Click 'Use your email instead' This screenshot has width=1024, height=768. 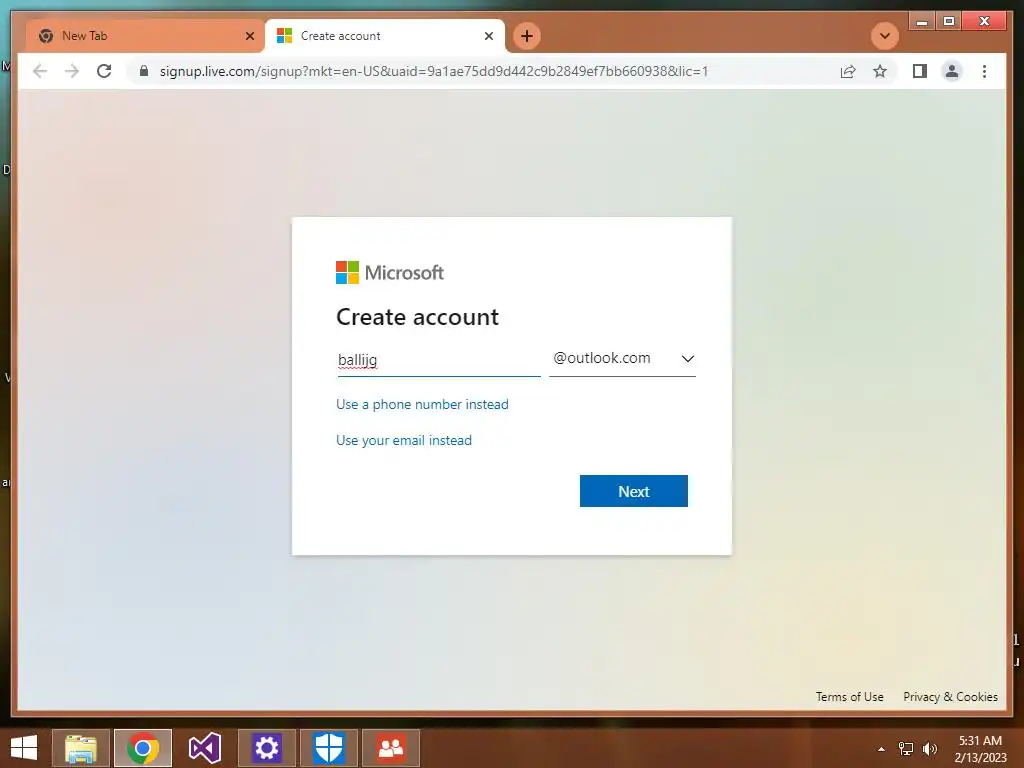click(404, 440)
